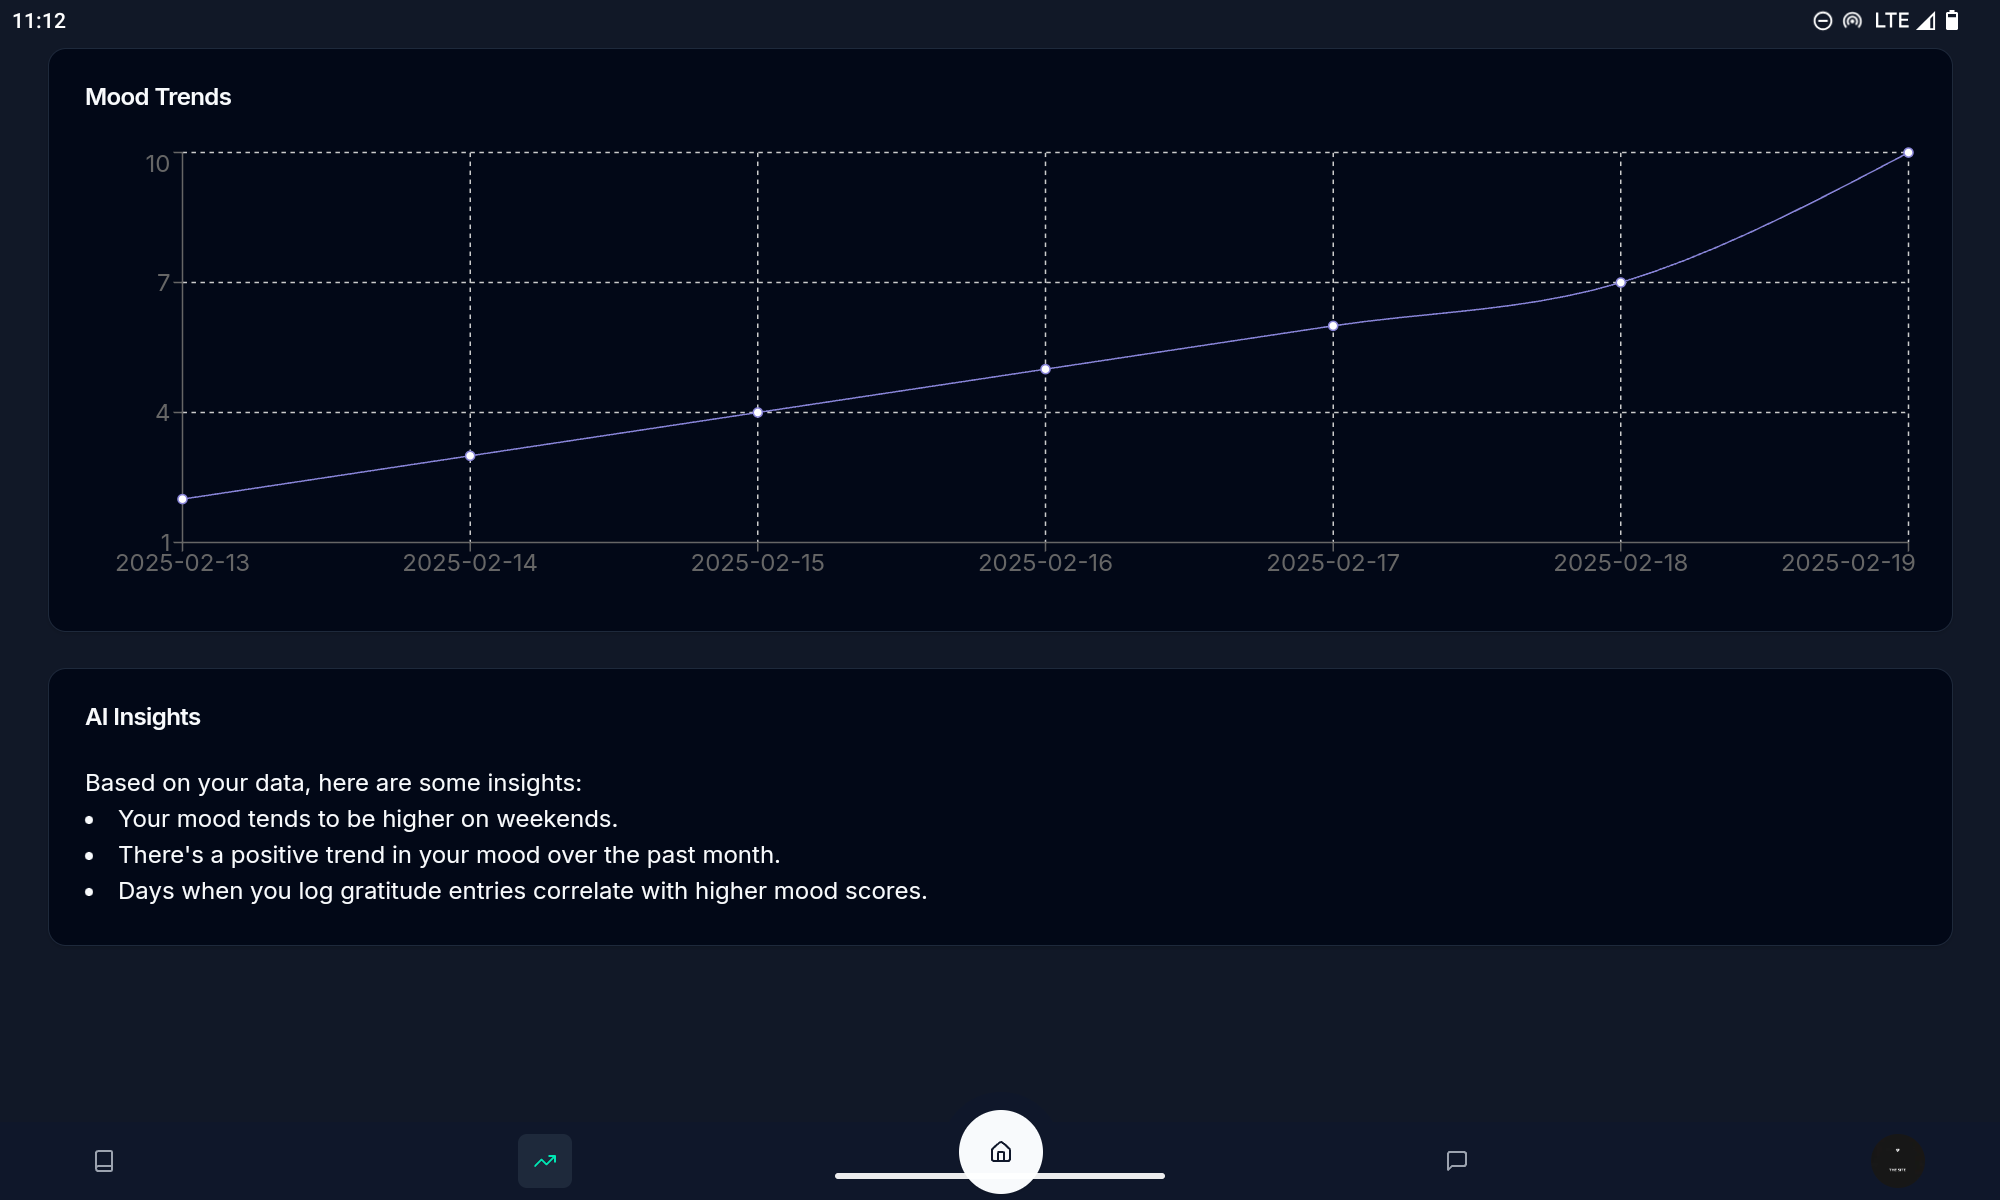
Task: Click the Mood Trends heading
Action: [158, 97]
